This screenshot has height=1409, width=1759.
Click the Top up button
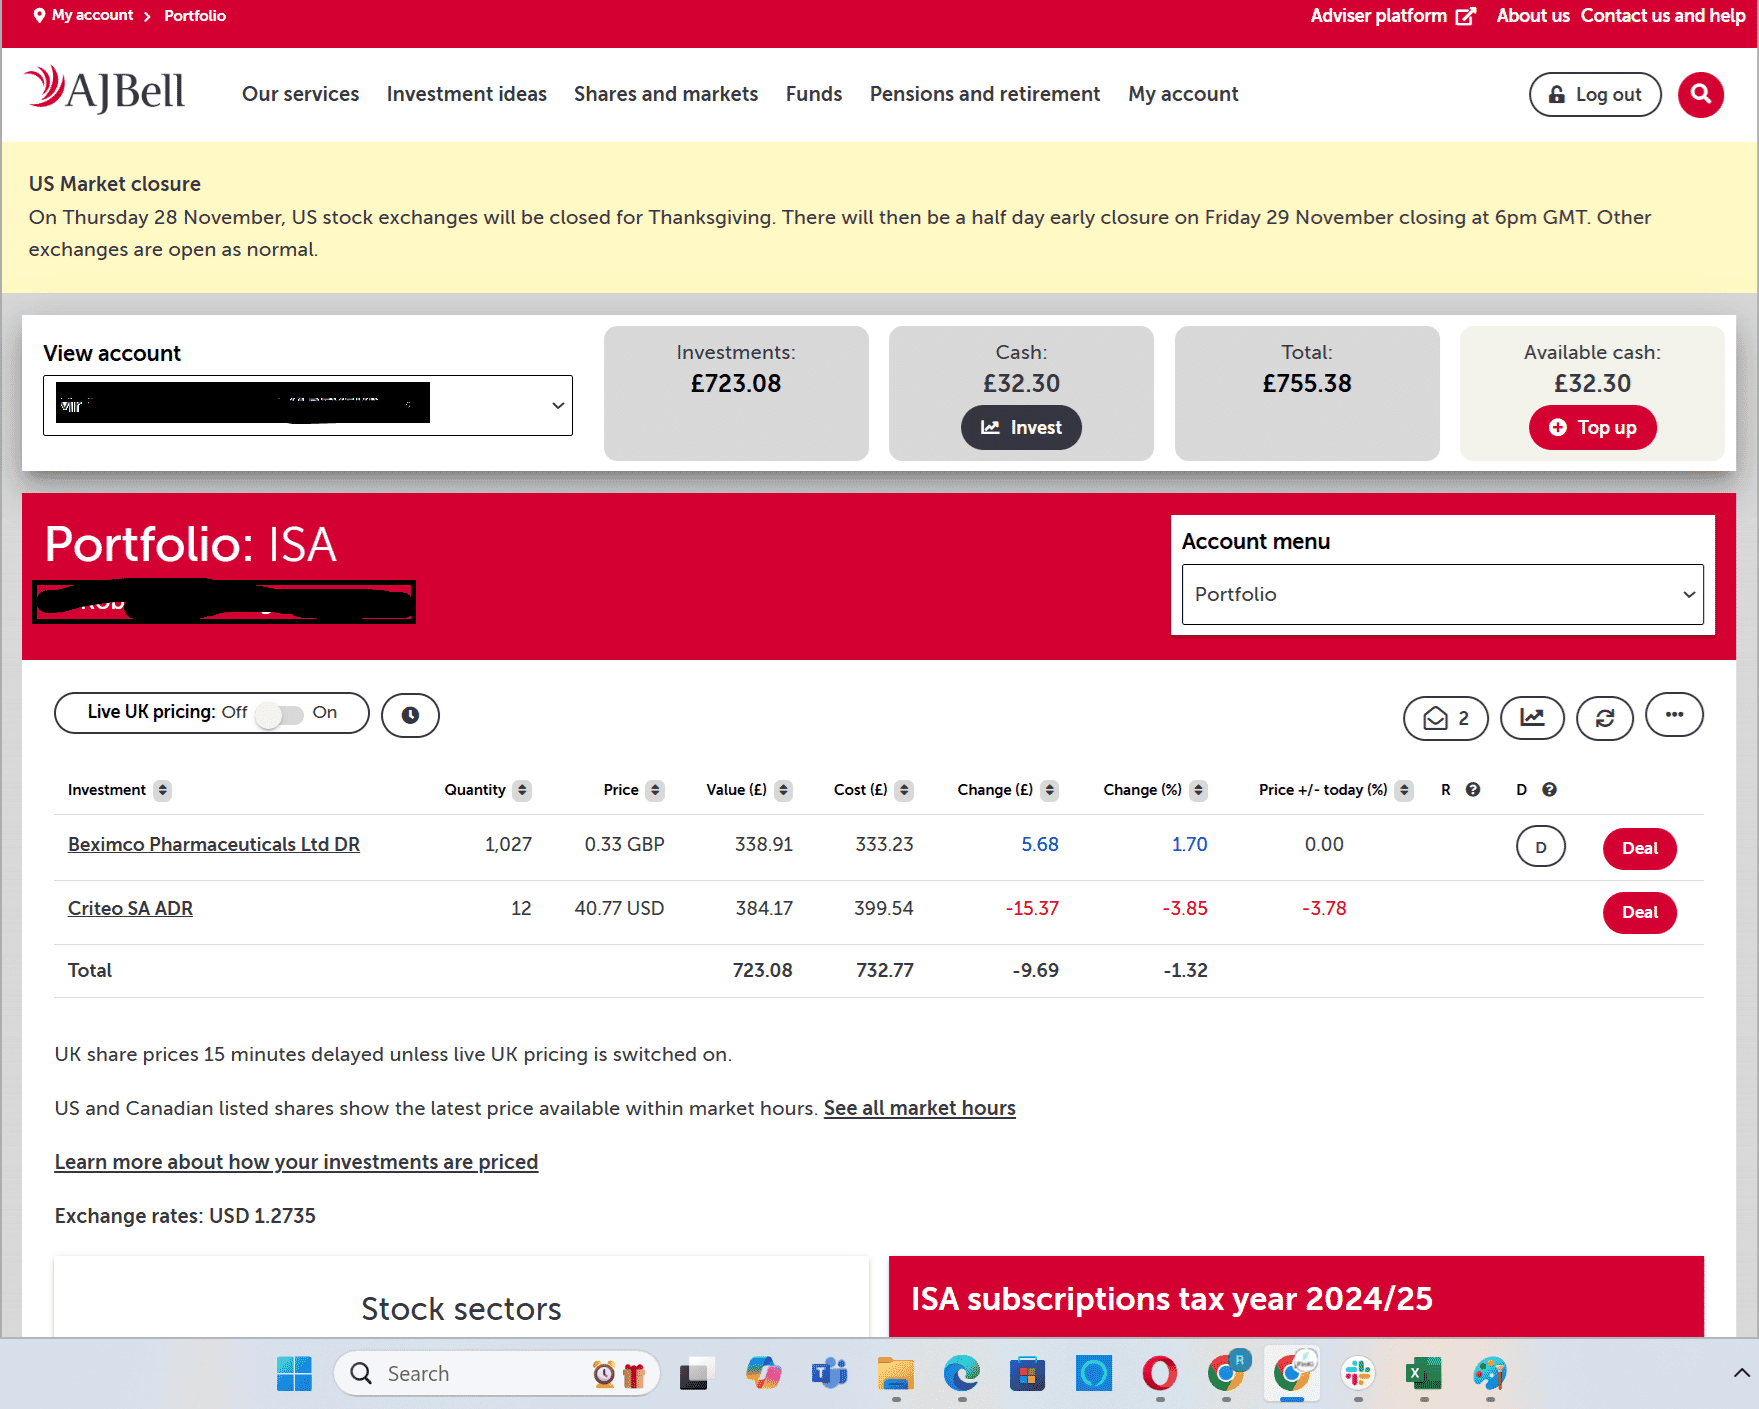click(x=1592, y=428)
